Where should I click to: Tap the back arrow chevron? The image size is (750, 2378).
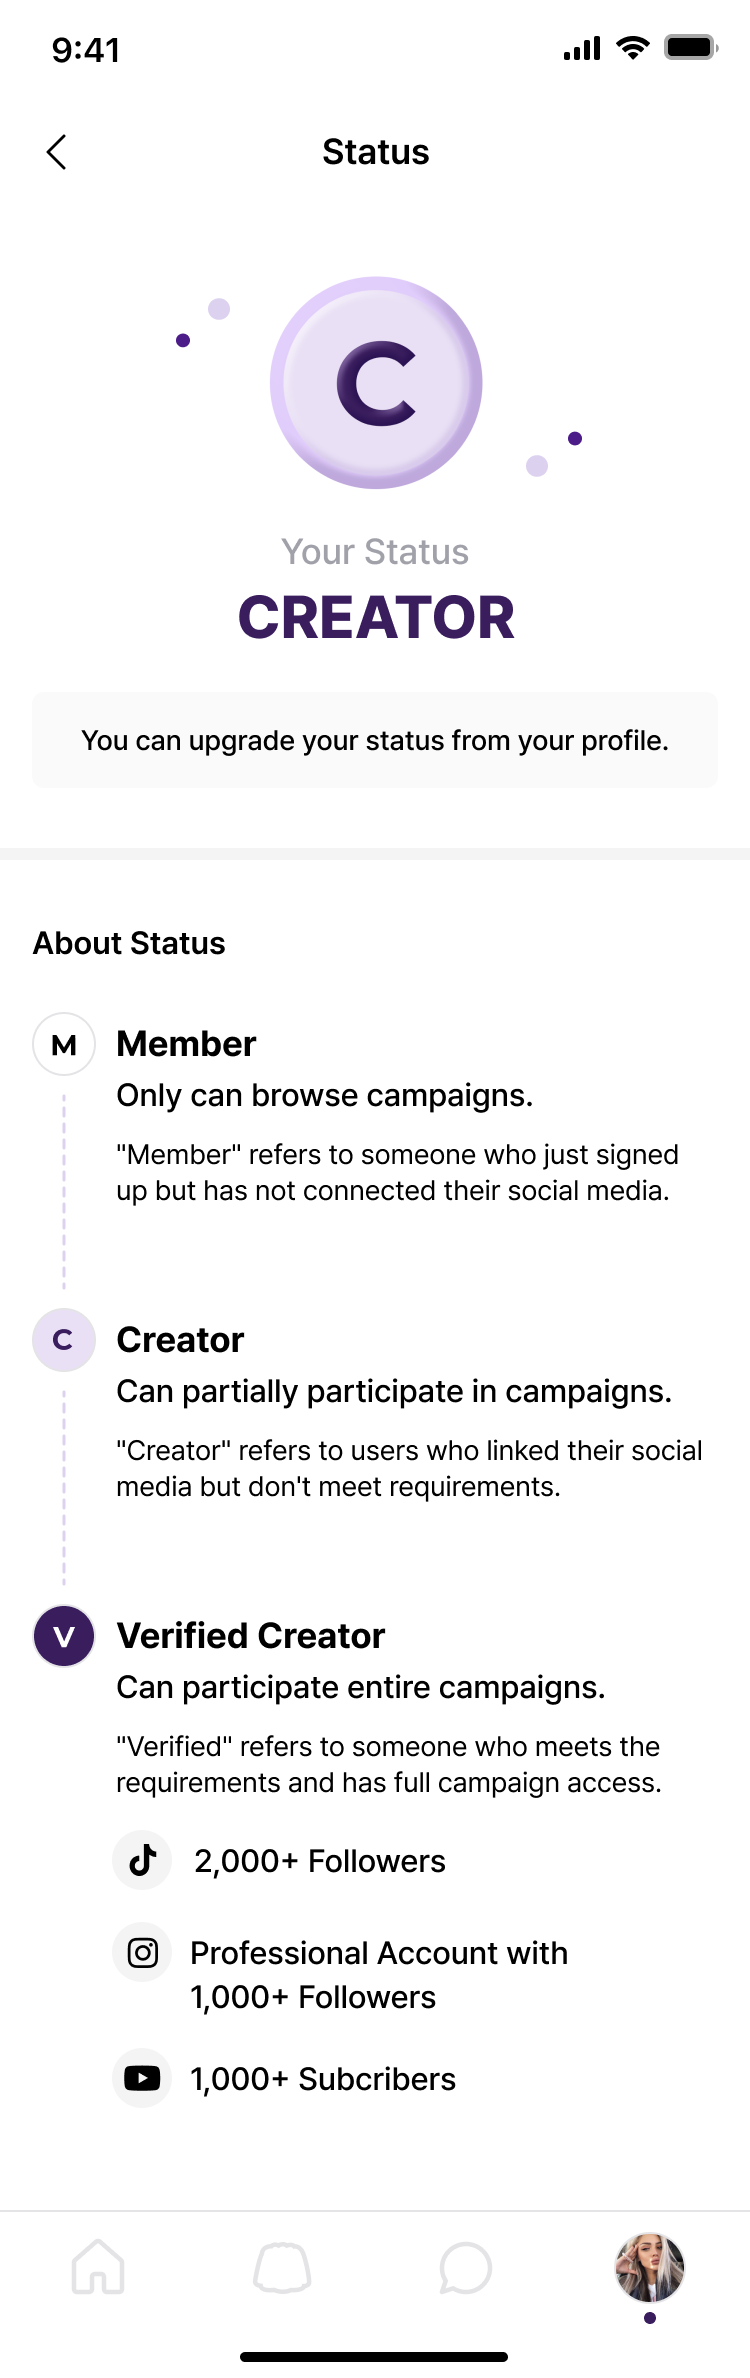click(x=57, y=152)
